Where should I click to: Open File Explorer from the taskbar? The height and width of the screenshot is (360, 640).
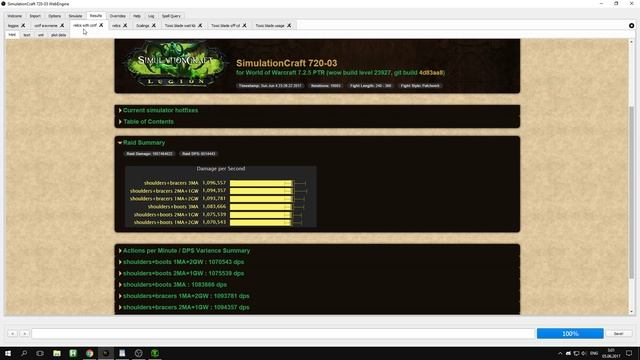[57, 353]
